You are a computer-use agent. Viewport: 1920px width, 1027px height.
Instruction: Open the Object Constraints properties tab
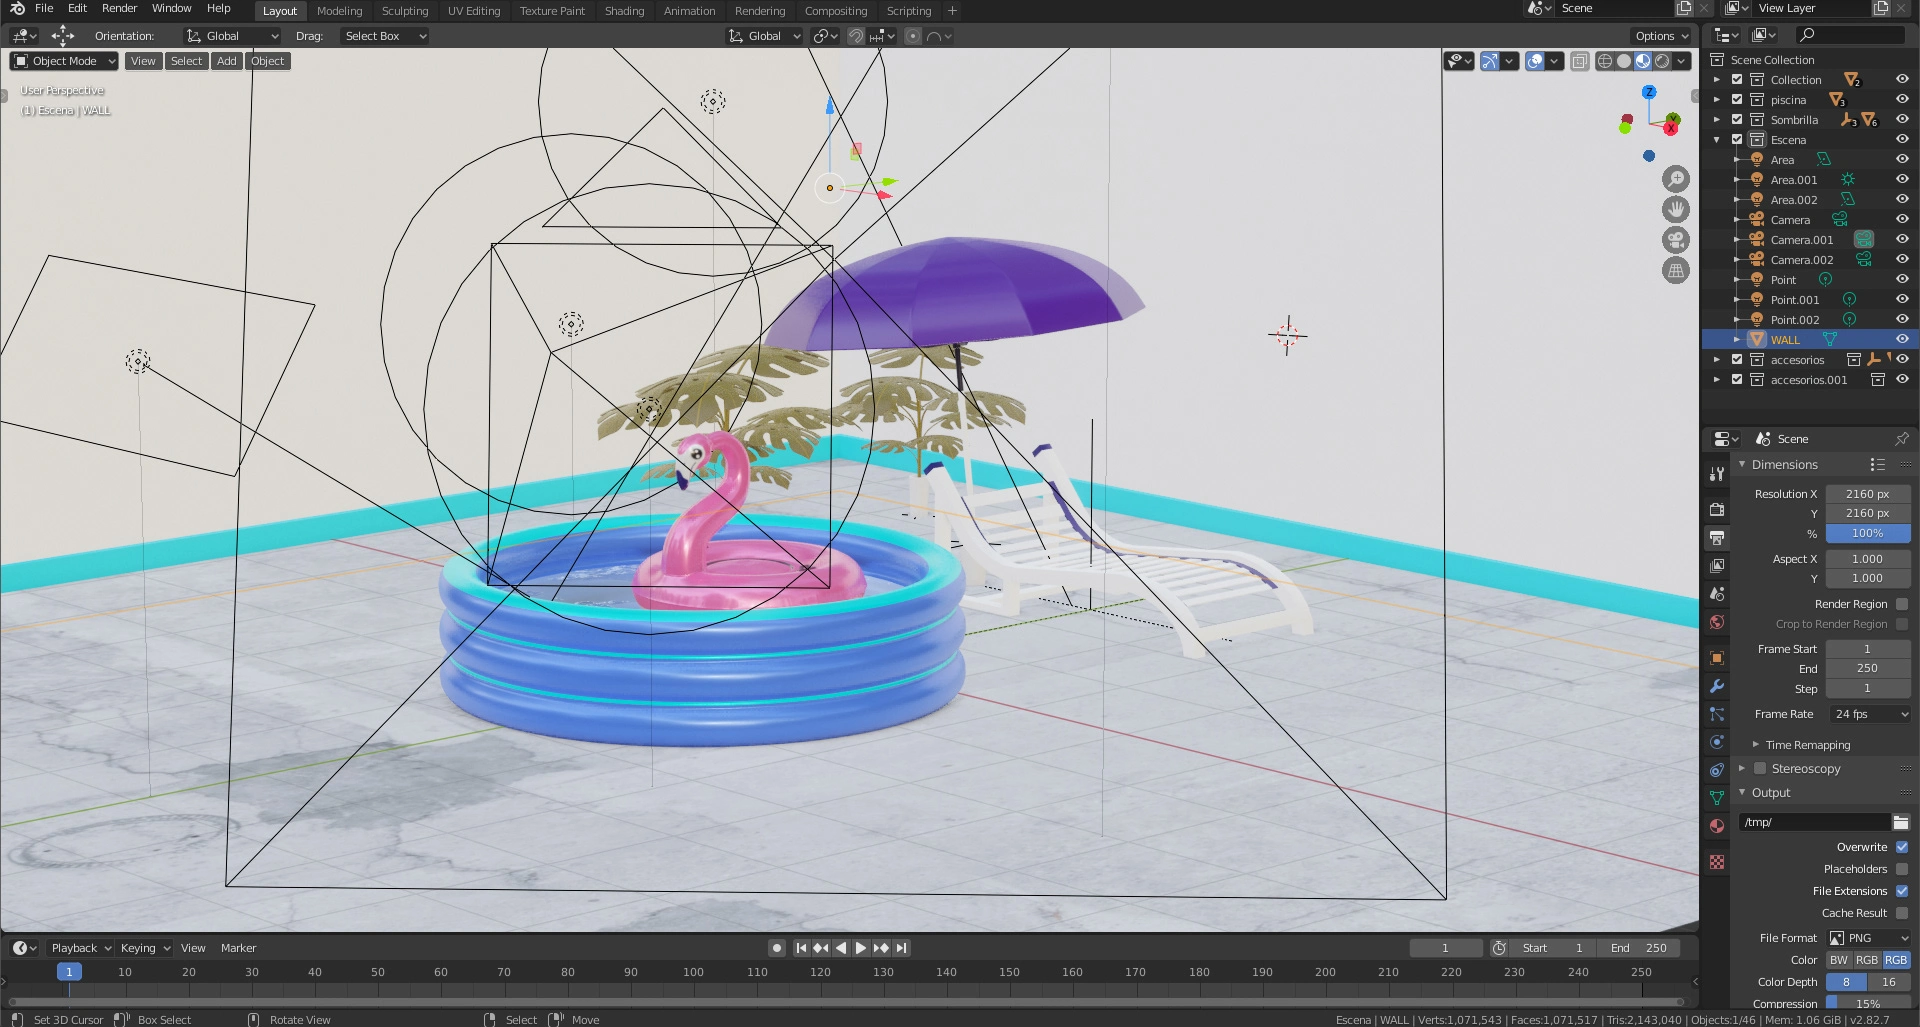pos(1717,770)
